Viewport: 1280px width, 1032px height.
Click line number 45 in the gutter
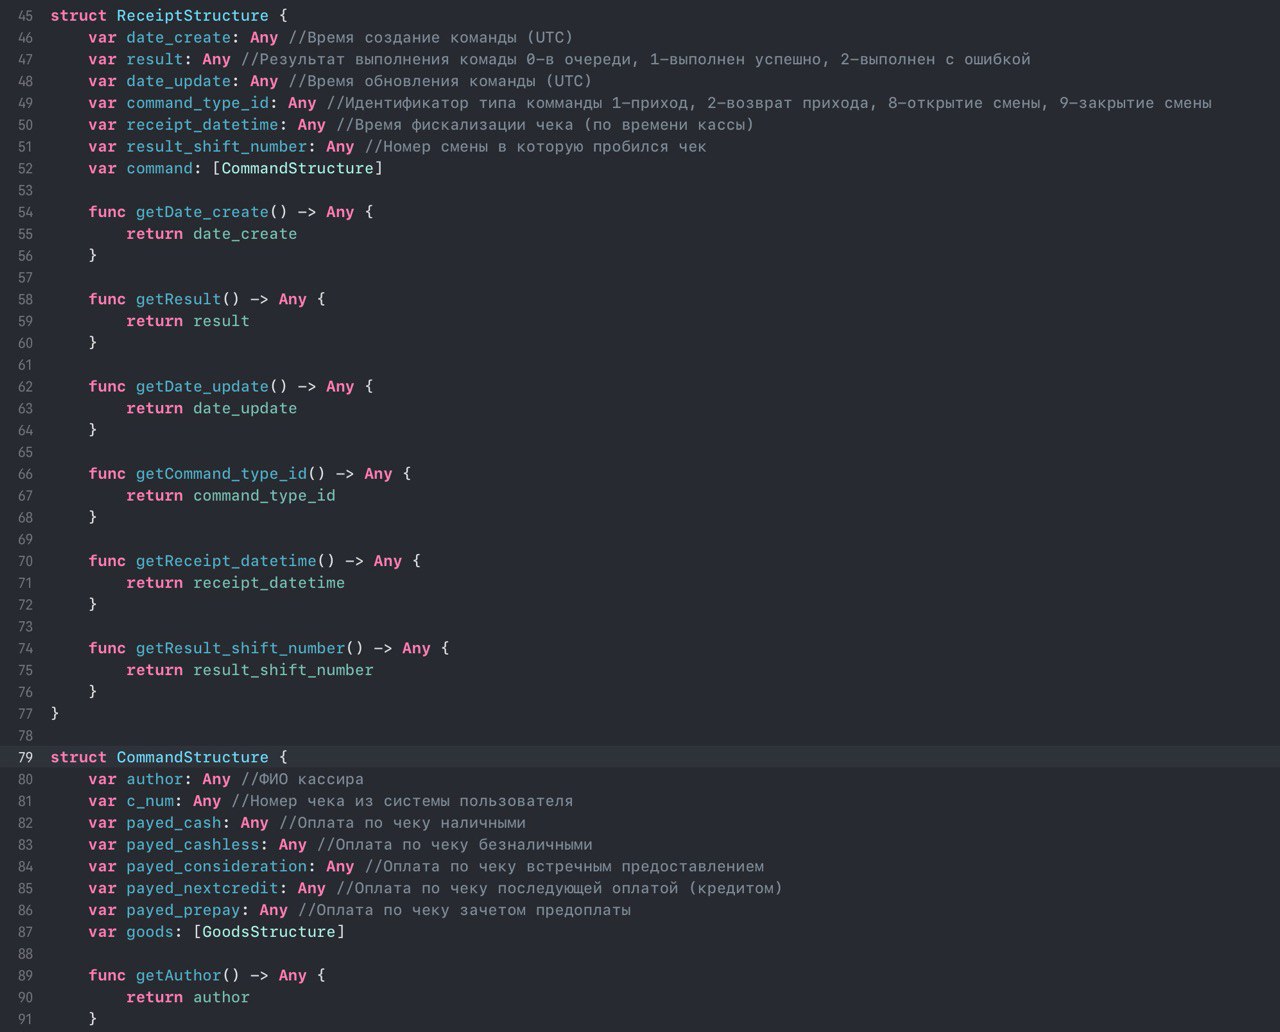[25, 16]
